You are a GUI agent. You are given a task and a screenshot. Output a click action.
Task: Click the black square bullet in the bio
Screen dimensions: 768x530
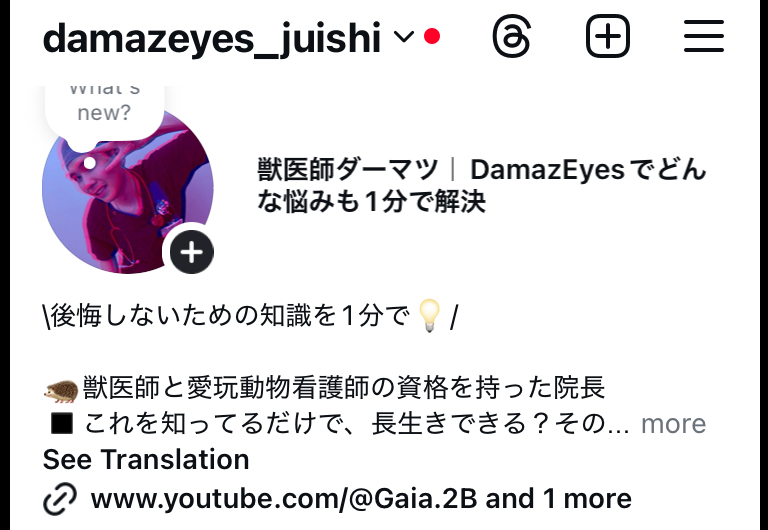[x=62, y=424]
